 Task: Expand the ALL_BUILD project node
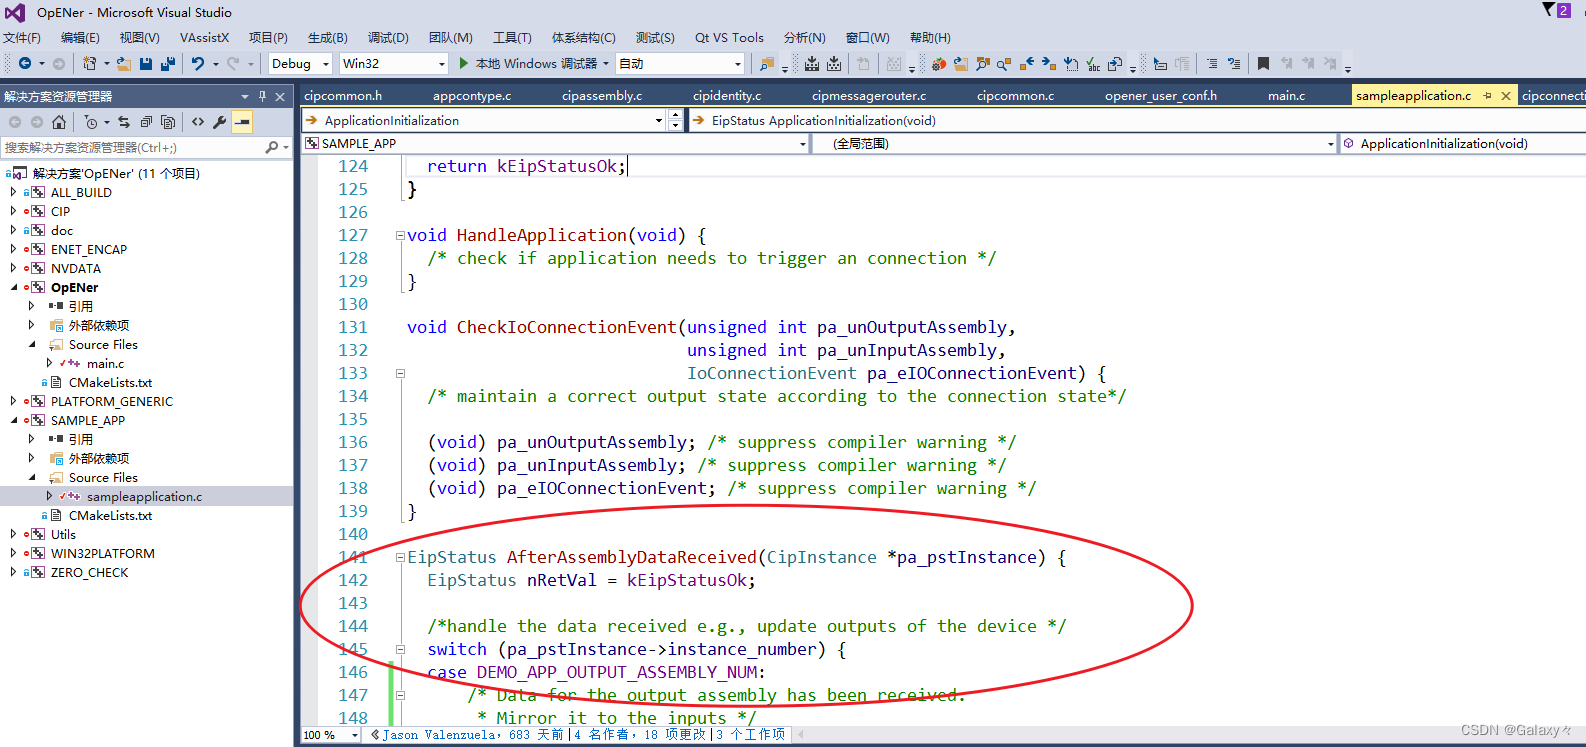13,192
